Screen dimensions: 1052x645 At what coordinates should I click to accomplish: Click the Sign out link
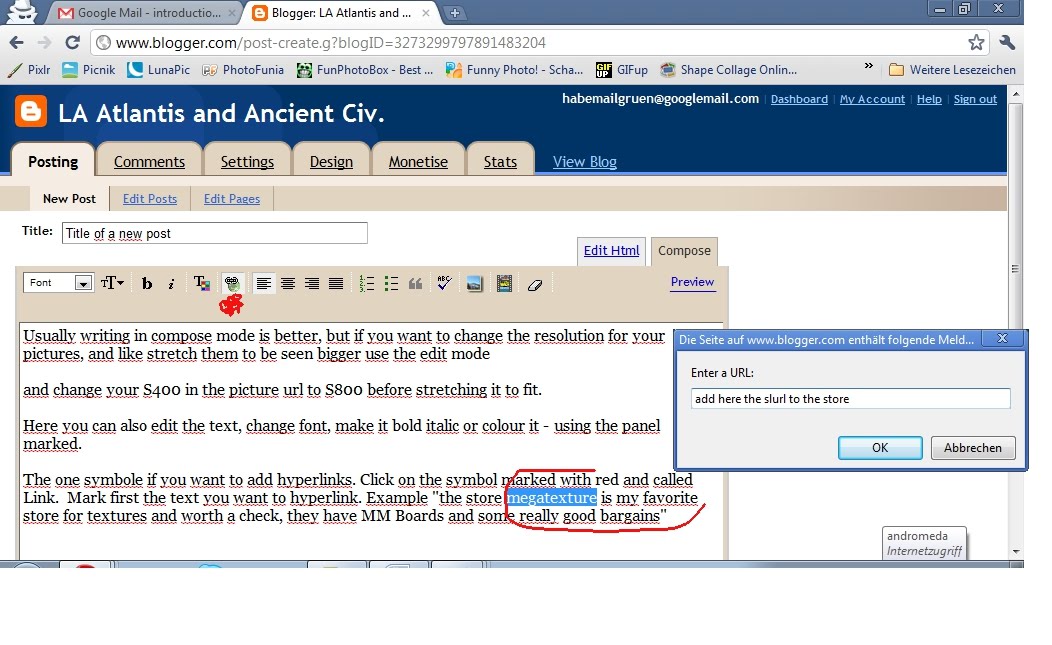point(975,99)
